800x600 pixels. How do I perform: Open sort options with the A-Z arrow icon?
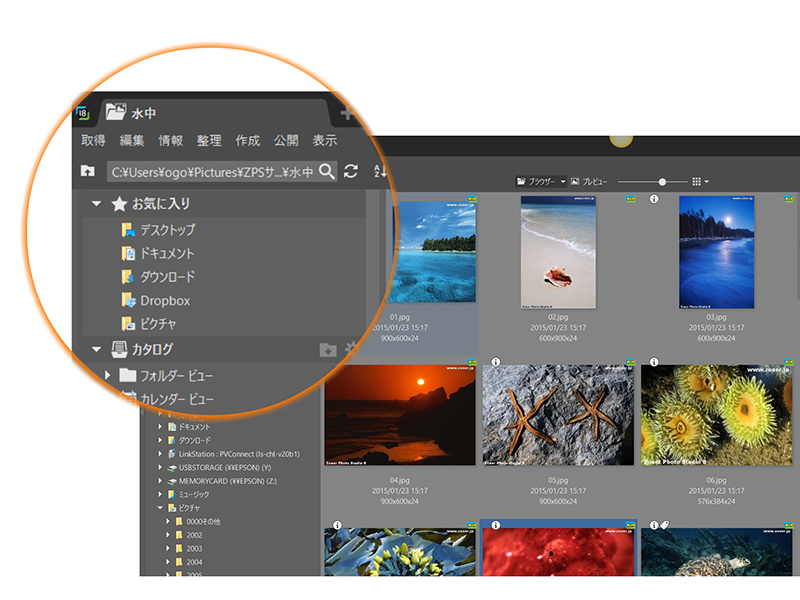[x=380, y=171]
